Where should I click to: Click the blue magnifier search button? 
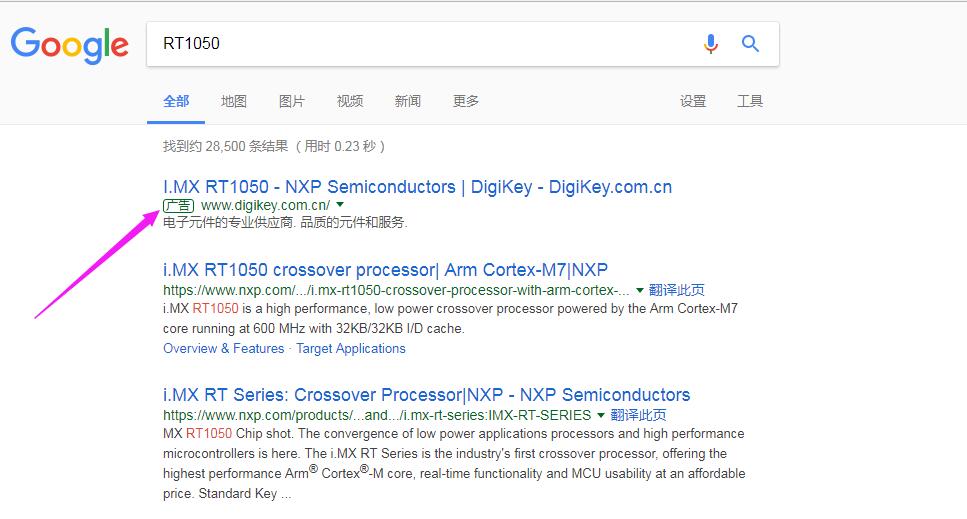click(x=750, y=44)
